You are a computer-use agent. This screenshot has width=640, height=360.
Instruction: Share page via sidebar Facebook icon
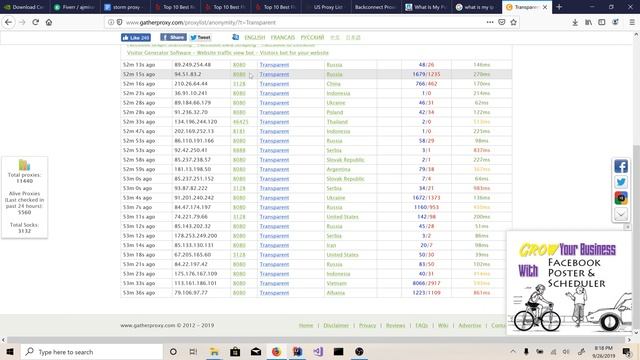[x=621, y=167]
